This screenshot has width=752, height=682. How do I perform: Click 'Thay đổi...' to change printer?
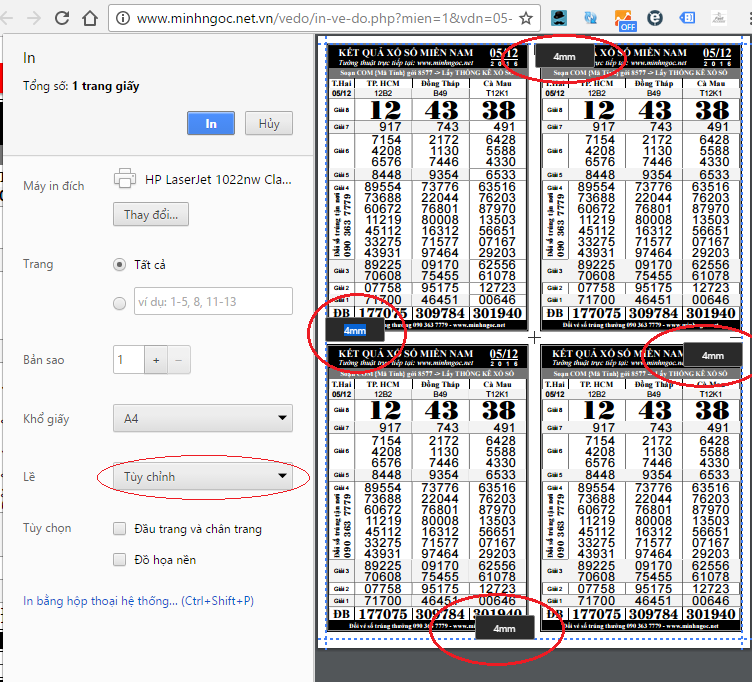pyautogui.click(x=151, y=215)
